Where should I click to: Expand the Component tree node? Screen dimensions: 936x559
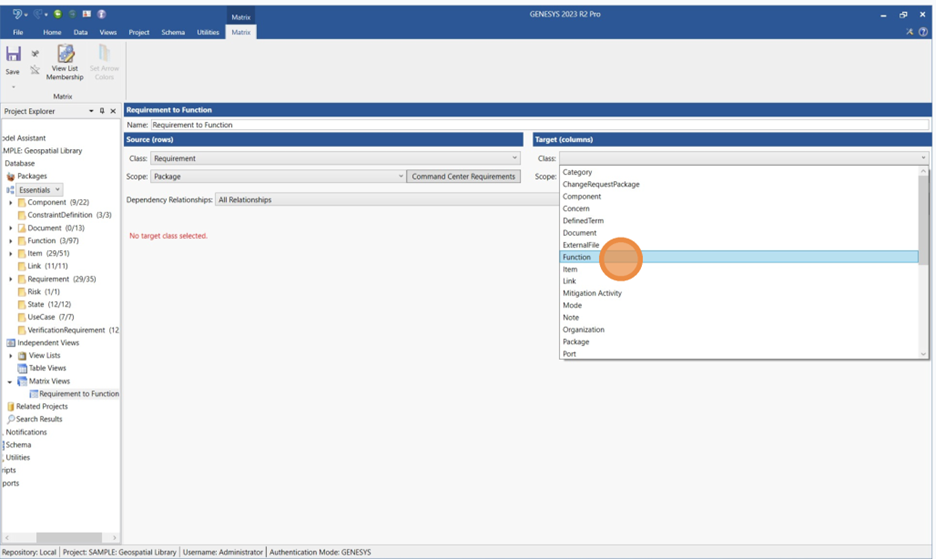click(x=10, y=202)
